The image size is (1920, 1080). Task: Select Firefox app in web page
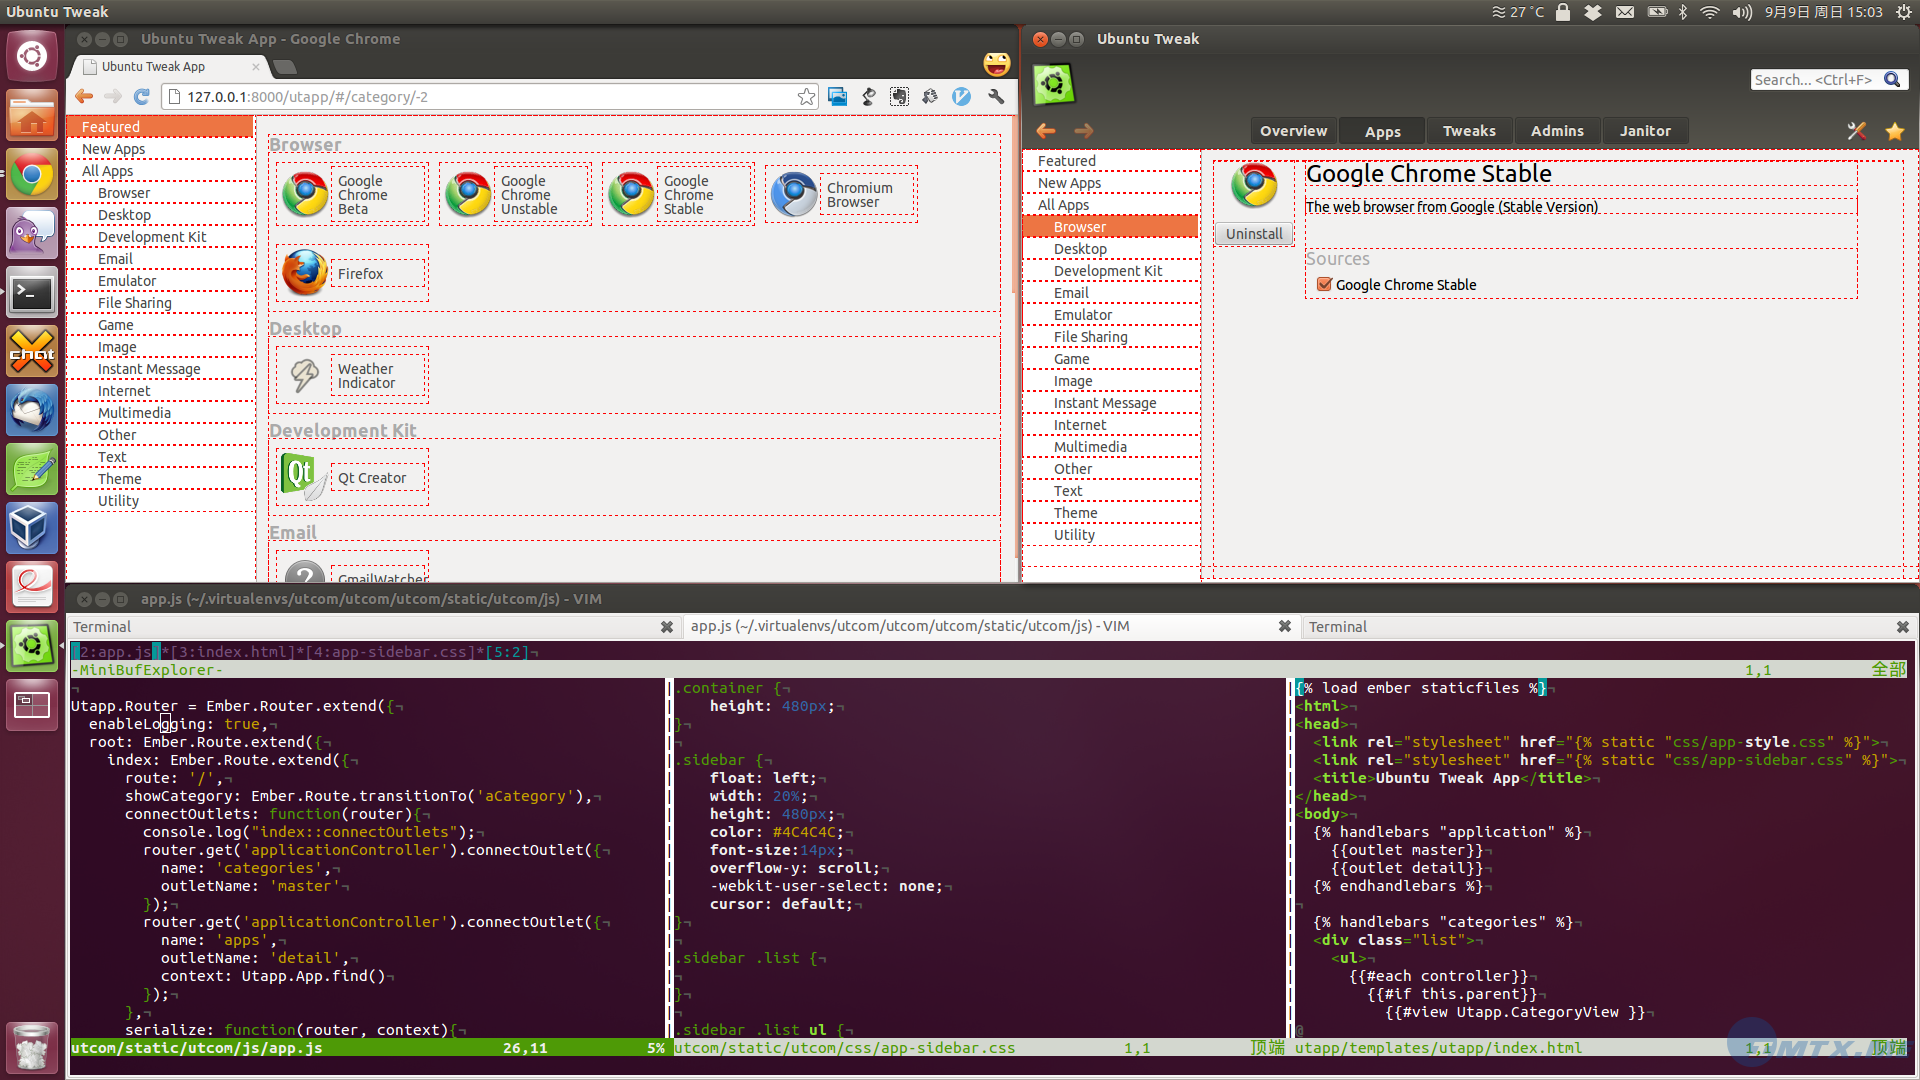tap(352, 273)
